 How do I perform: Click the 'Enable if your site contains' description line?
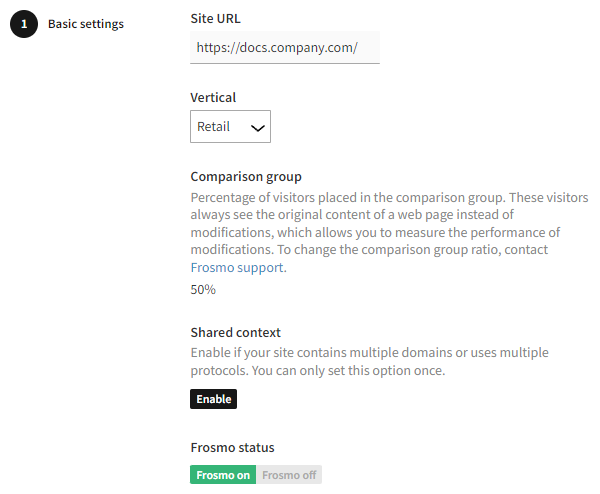click(x=369, y=353)
